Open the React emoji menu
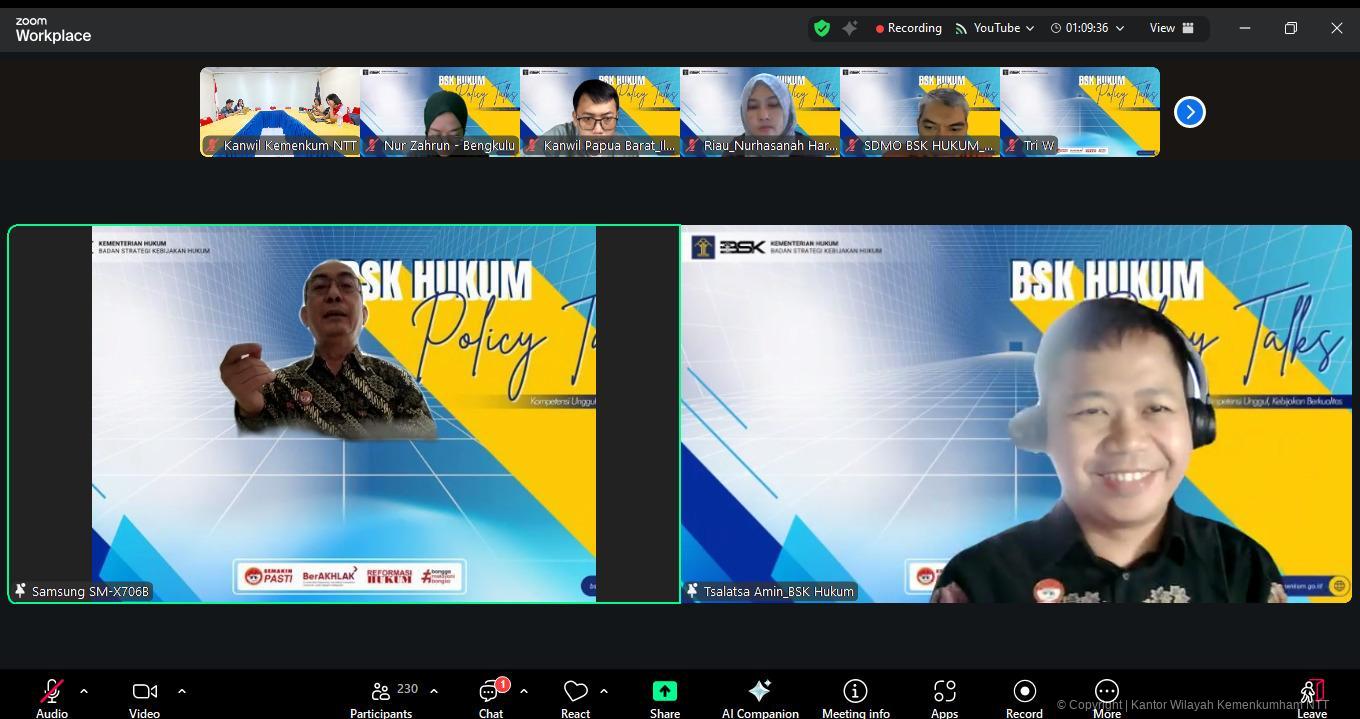Image resolution: width=1360 pixels, height=719 pixels. click(575, 697)
